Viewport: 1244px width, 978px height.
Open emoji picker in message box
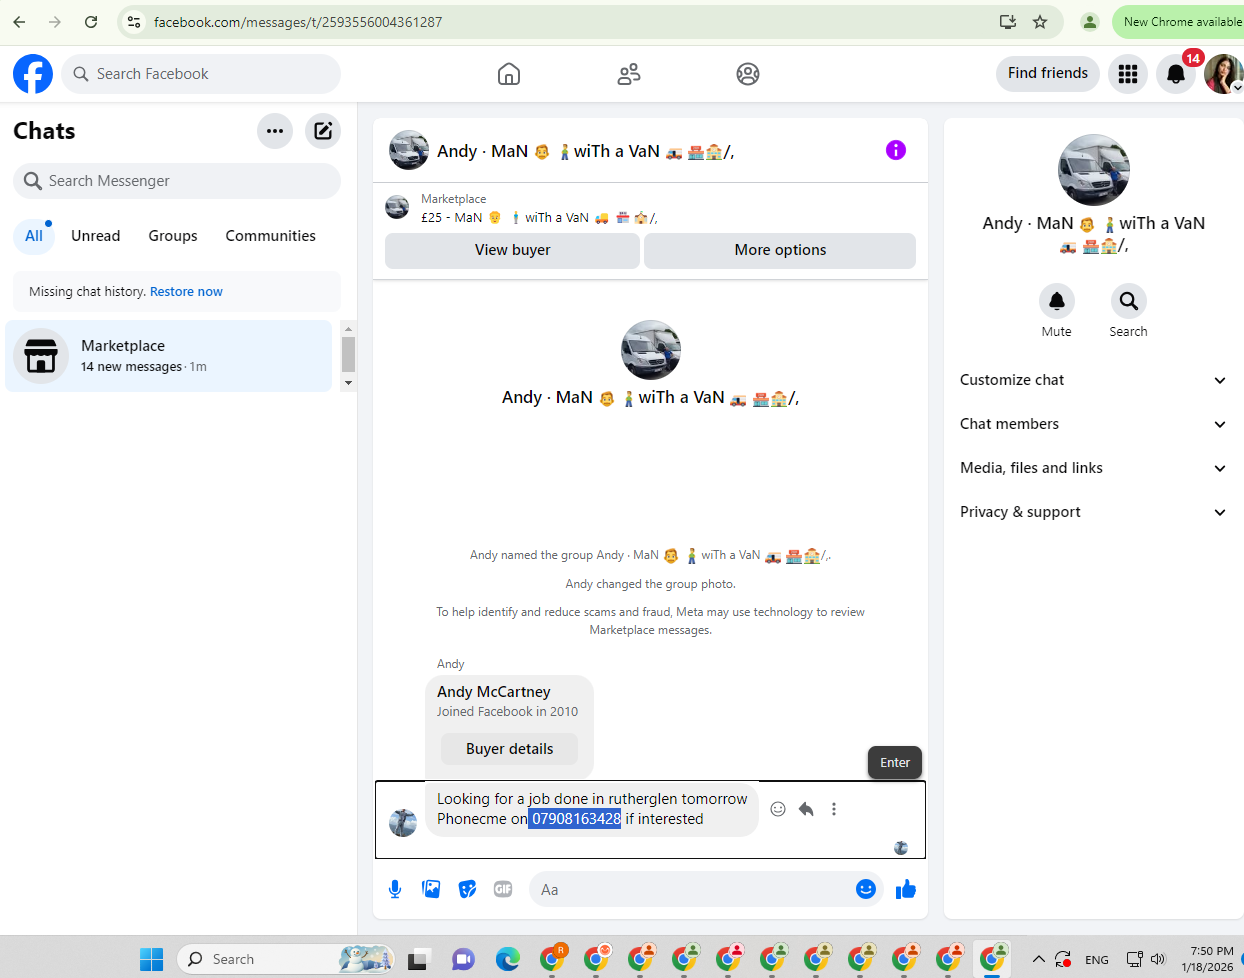click(x=866, y=889)
